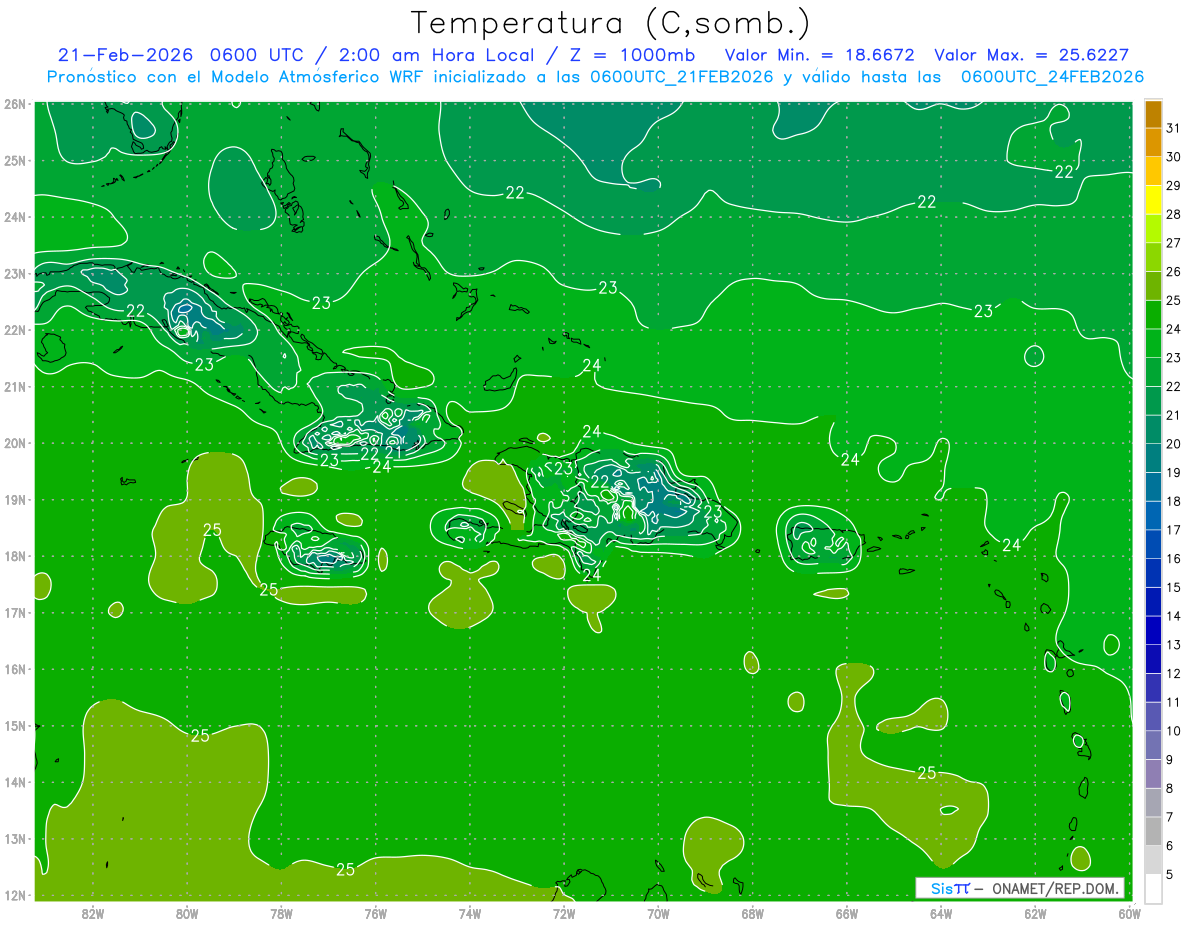Image resolution: width=1200 pixels, height=927 pixels.
Task: Click the 26N latitude axis label
Action: [14, 104]
